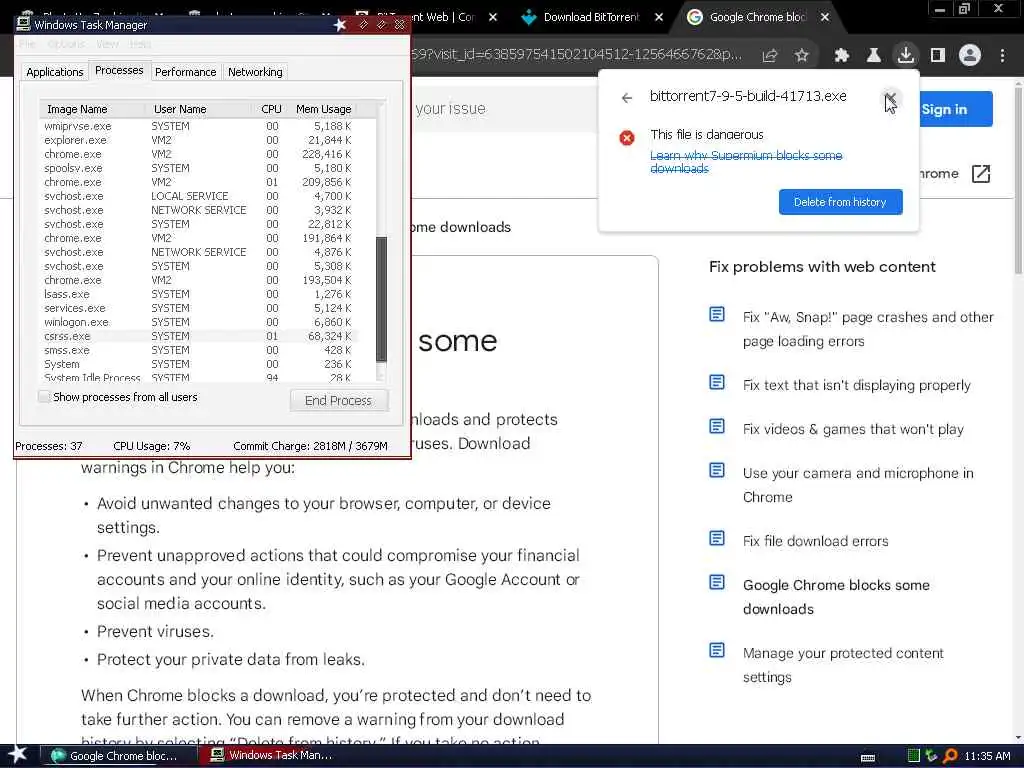Click the Task Manager process list scrollbar thumb
This screenshot has height=768, width=1024.
pyautogui.click(x=381, y=299)
